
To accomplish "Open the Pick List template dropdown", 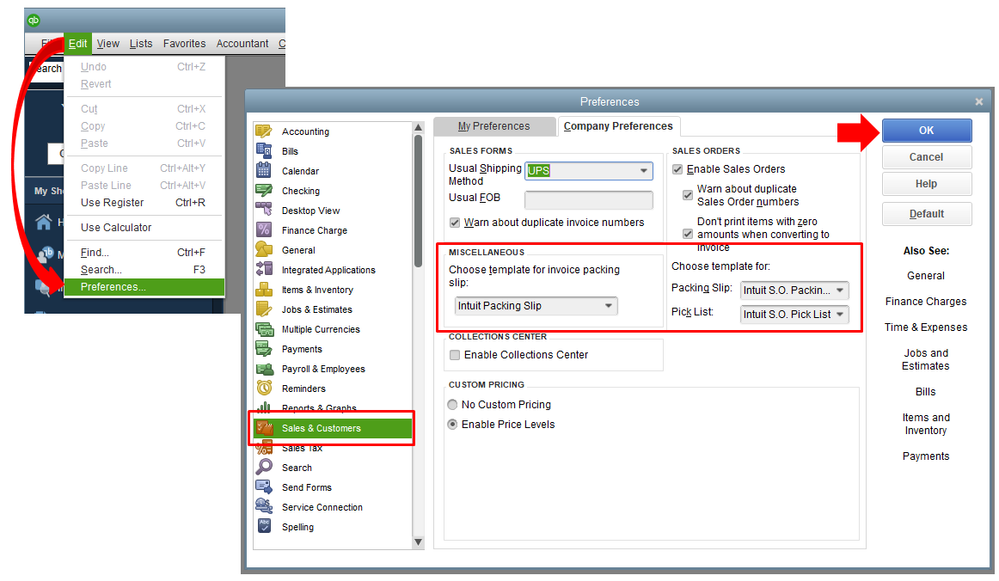I will click(794, 314).
